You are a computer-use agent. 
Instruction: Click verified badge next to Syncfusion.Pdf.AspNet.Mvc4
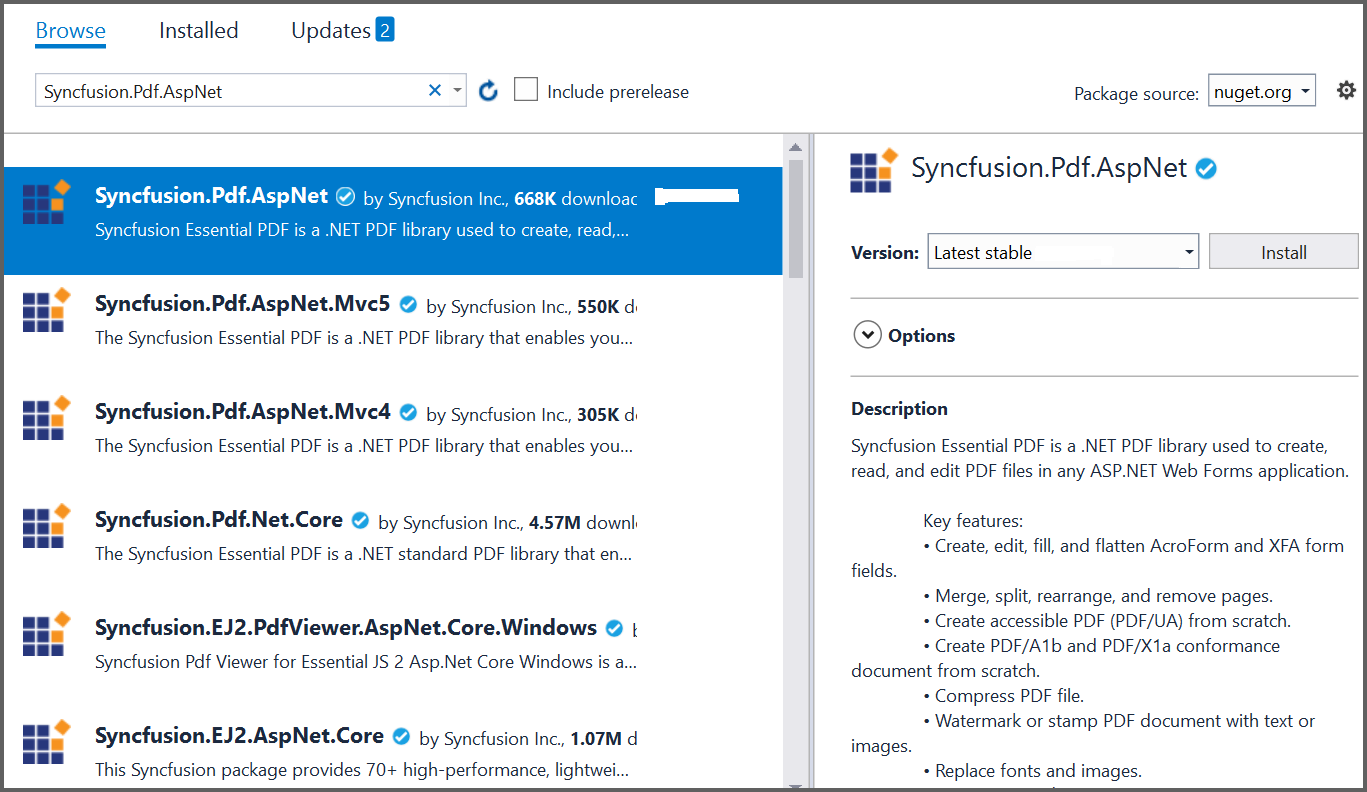[408, 412]
